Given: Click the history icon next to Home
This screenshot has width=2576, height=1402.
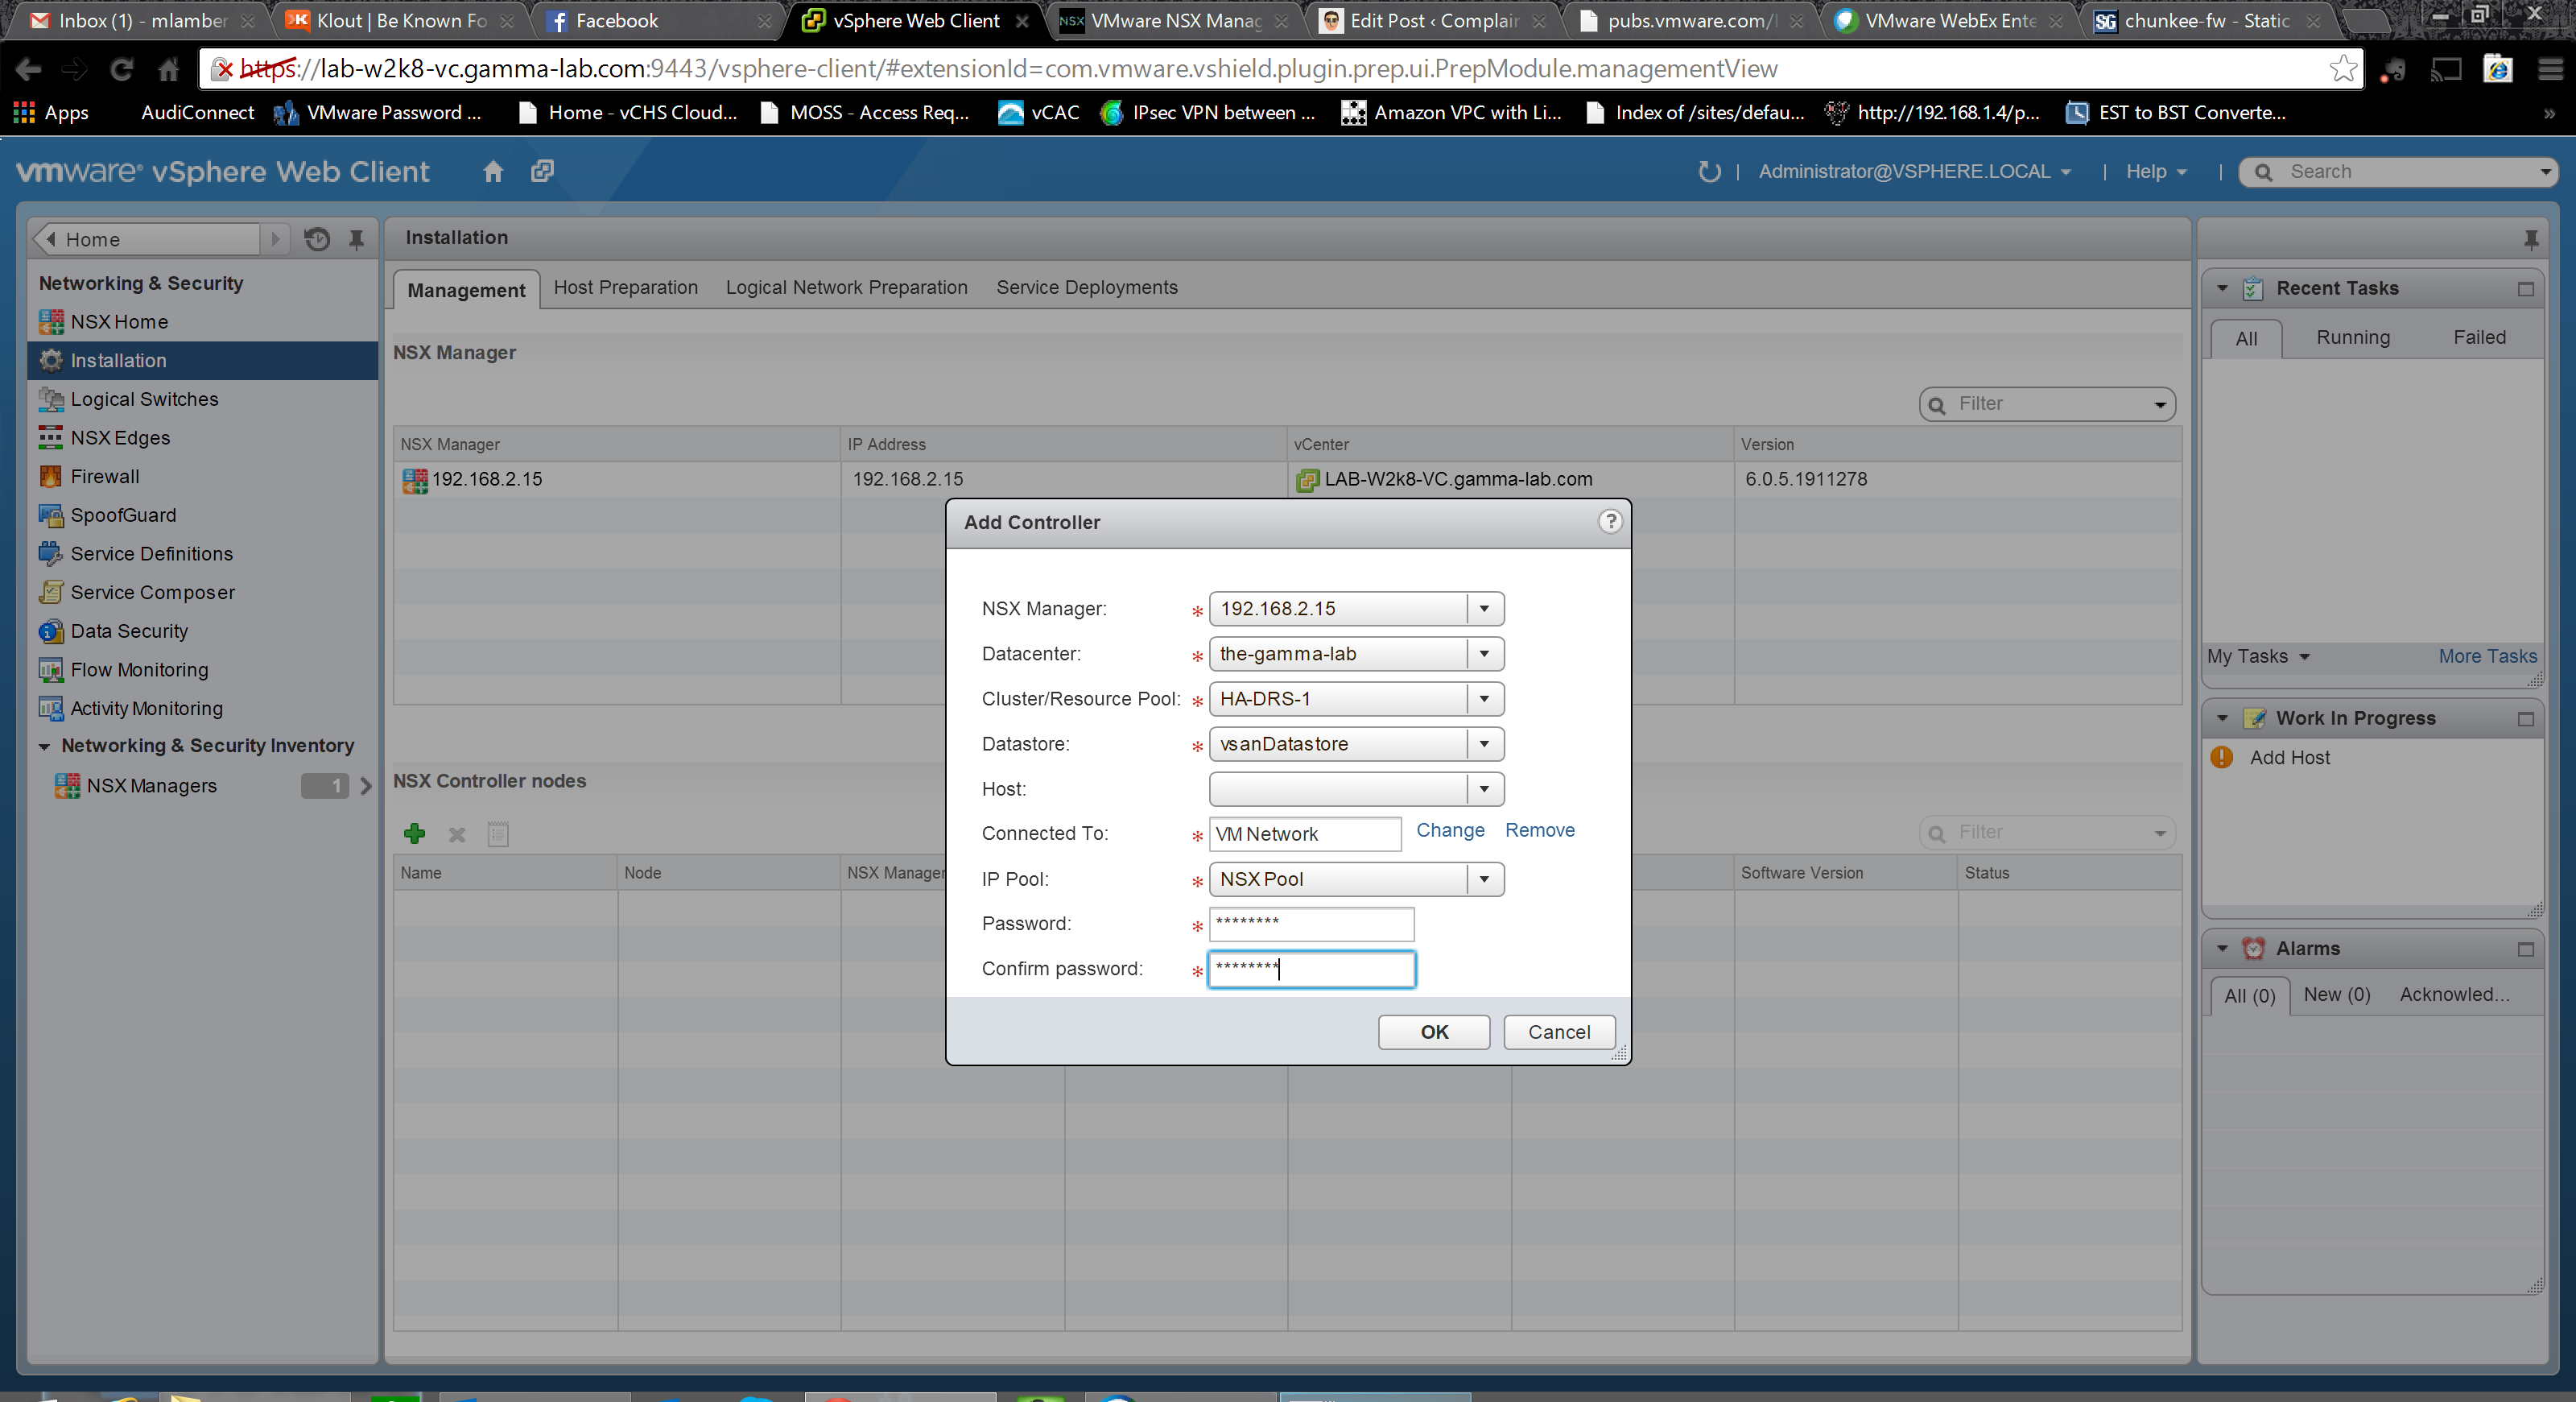Looking at the screenshot, I should point(317,239).
